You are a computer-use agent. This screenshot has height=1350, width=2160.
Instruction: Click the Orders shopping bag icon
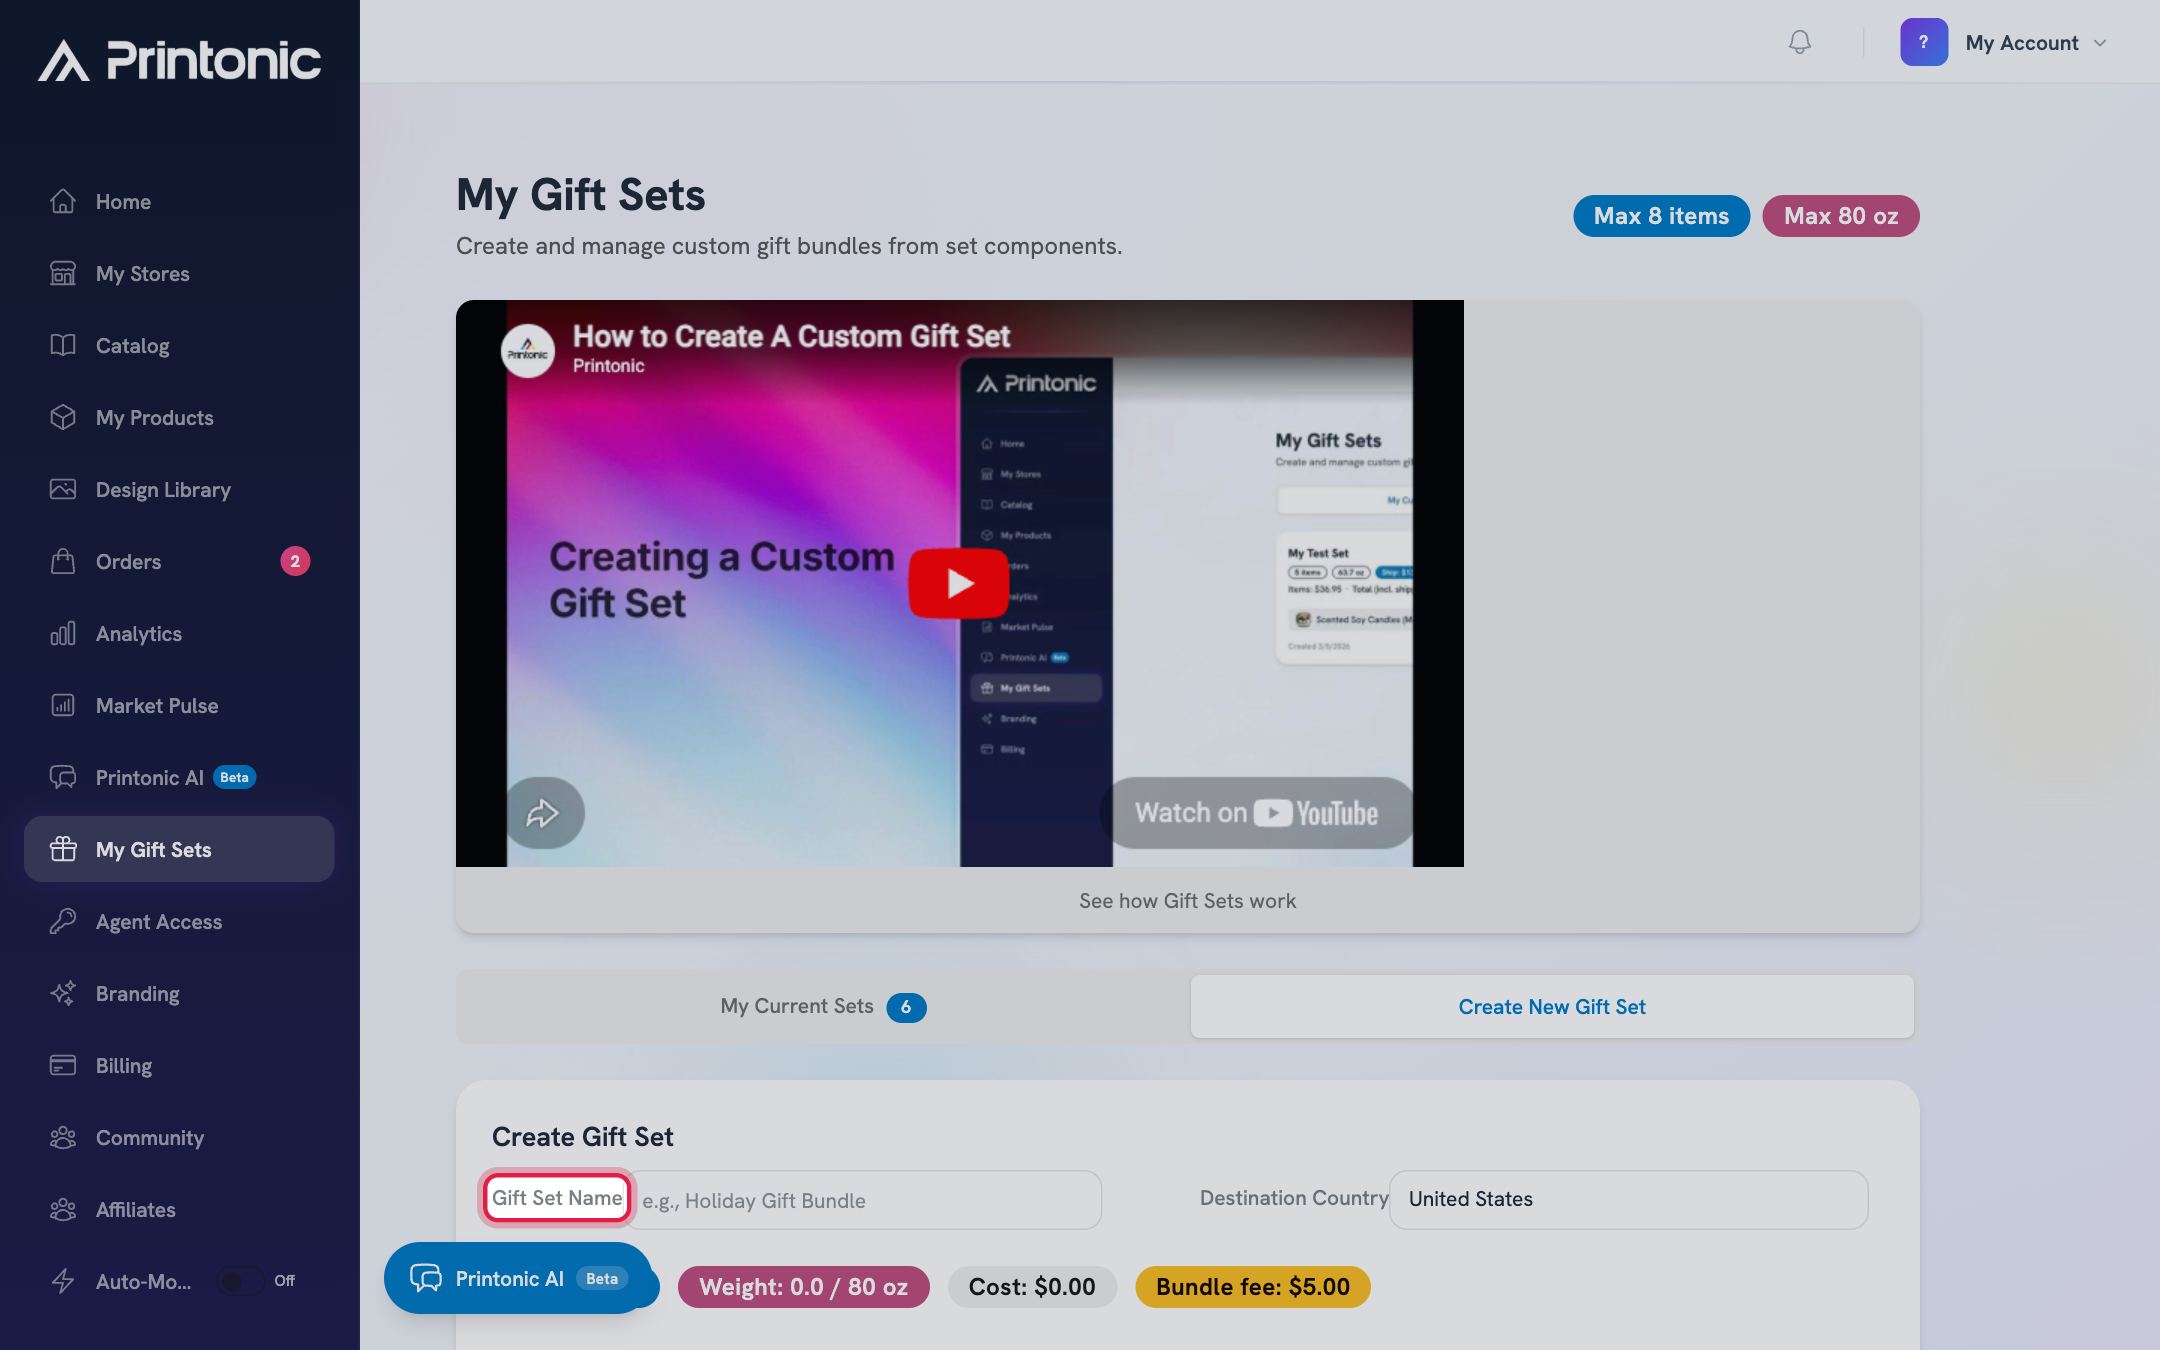coord(63,561)
